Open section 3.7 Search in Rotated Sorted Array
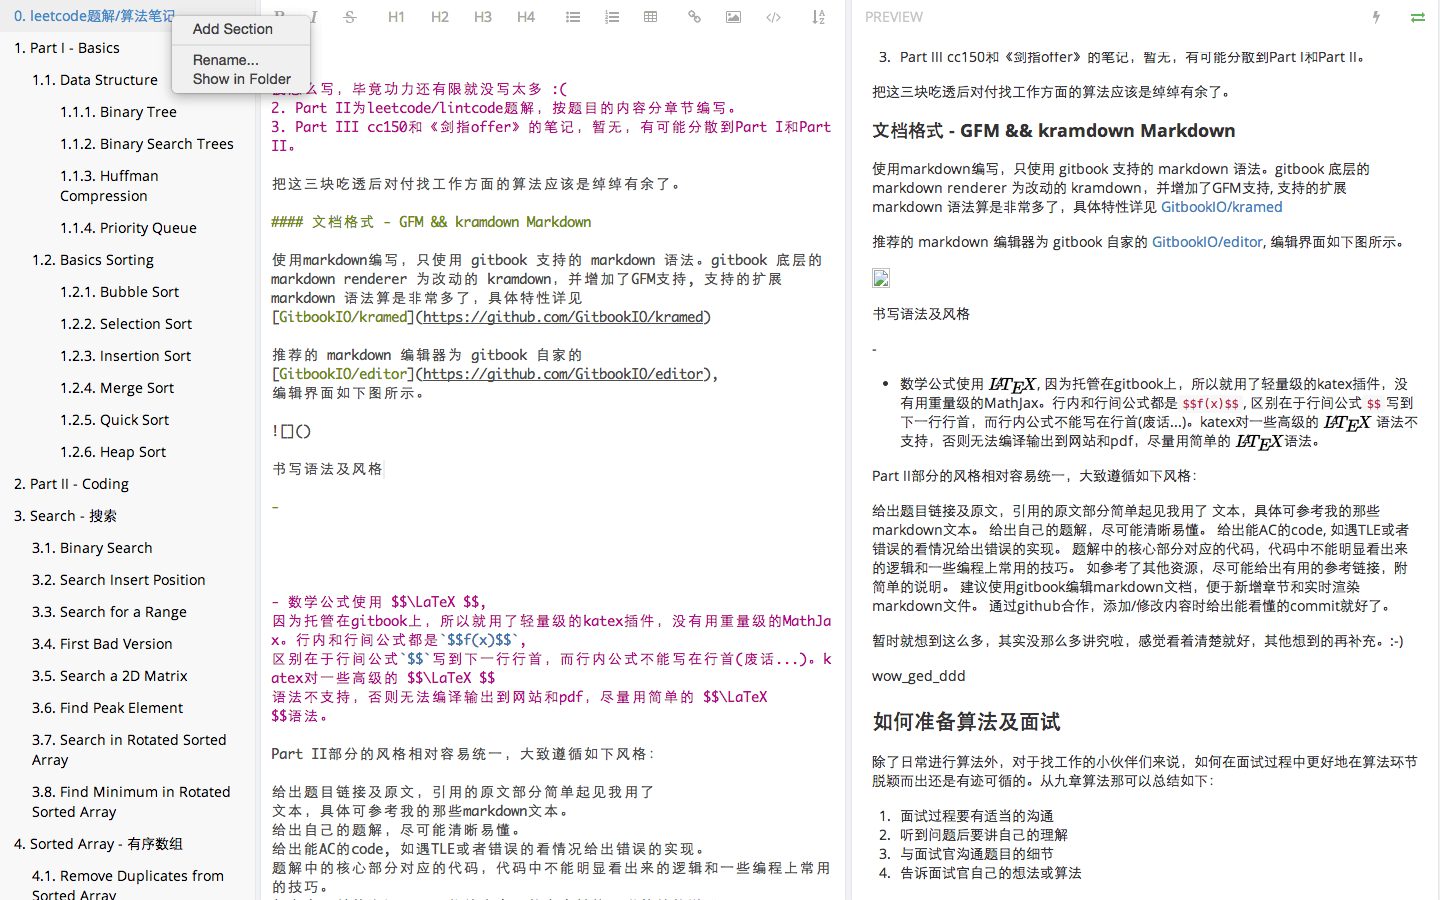1440x900 pixels. point(128,749)
